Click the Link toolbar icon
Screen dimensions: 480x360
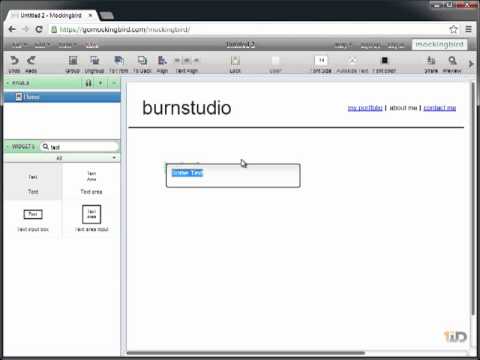pyautogui.click(x=275, y=60)
